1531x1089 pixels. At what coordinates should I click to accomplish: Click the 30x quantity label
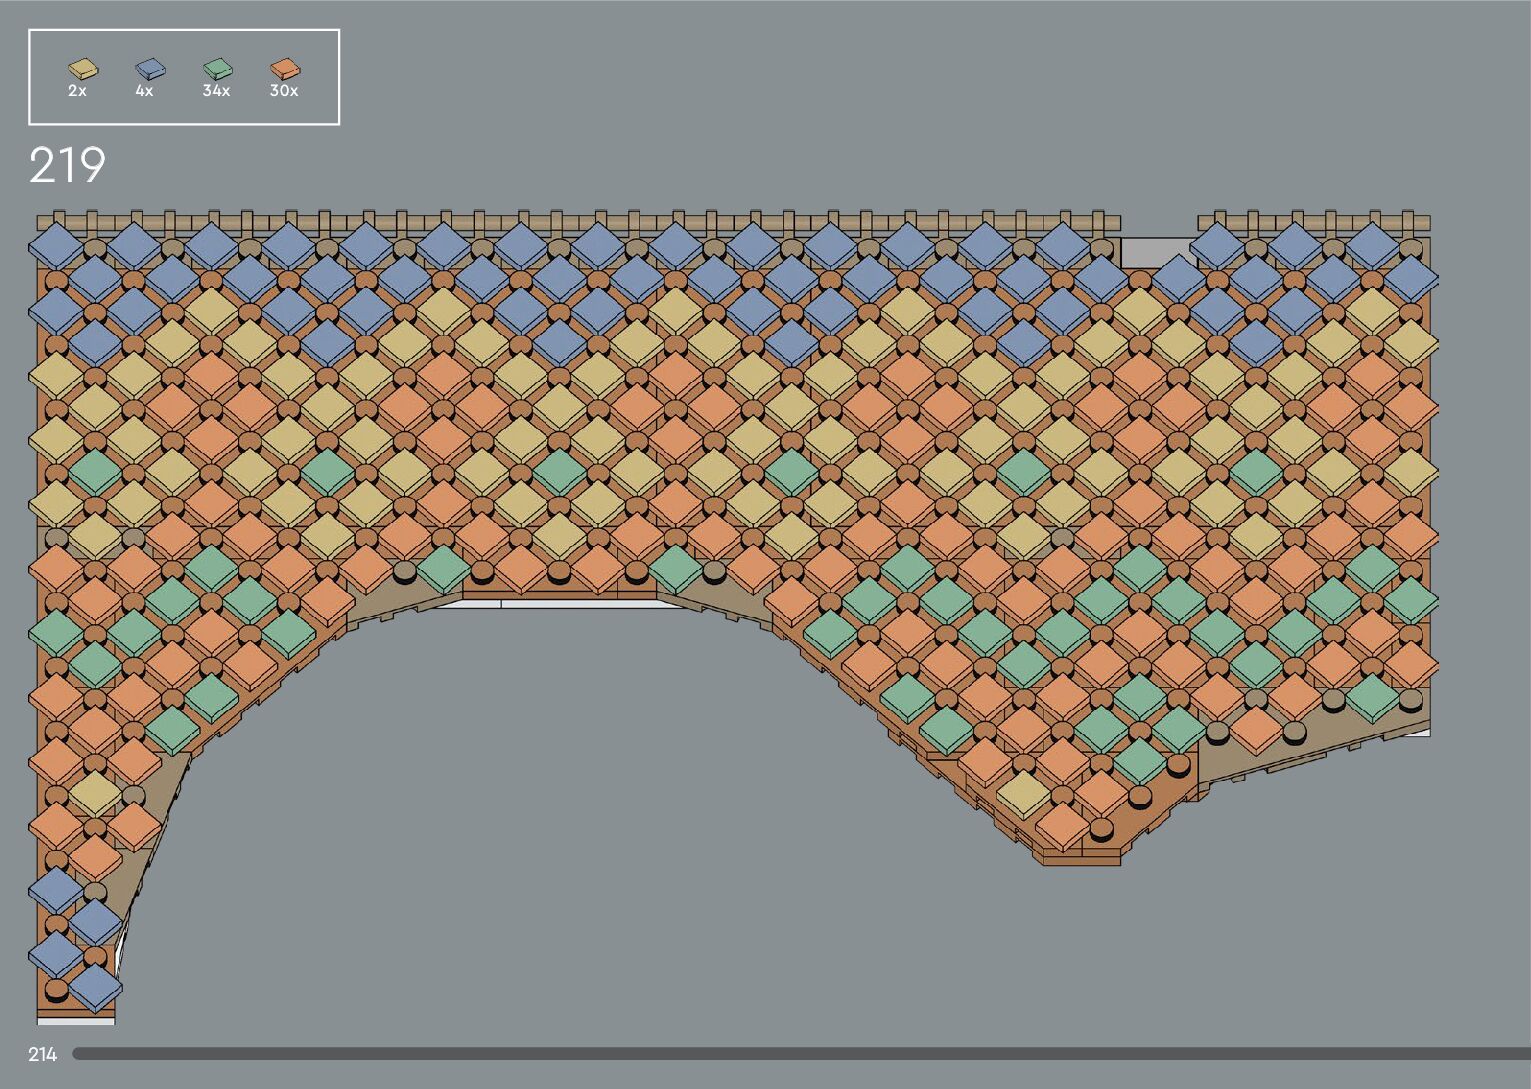284,91
